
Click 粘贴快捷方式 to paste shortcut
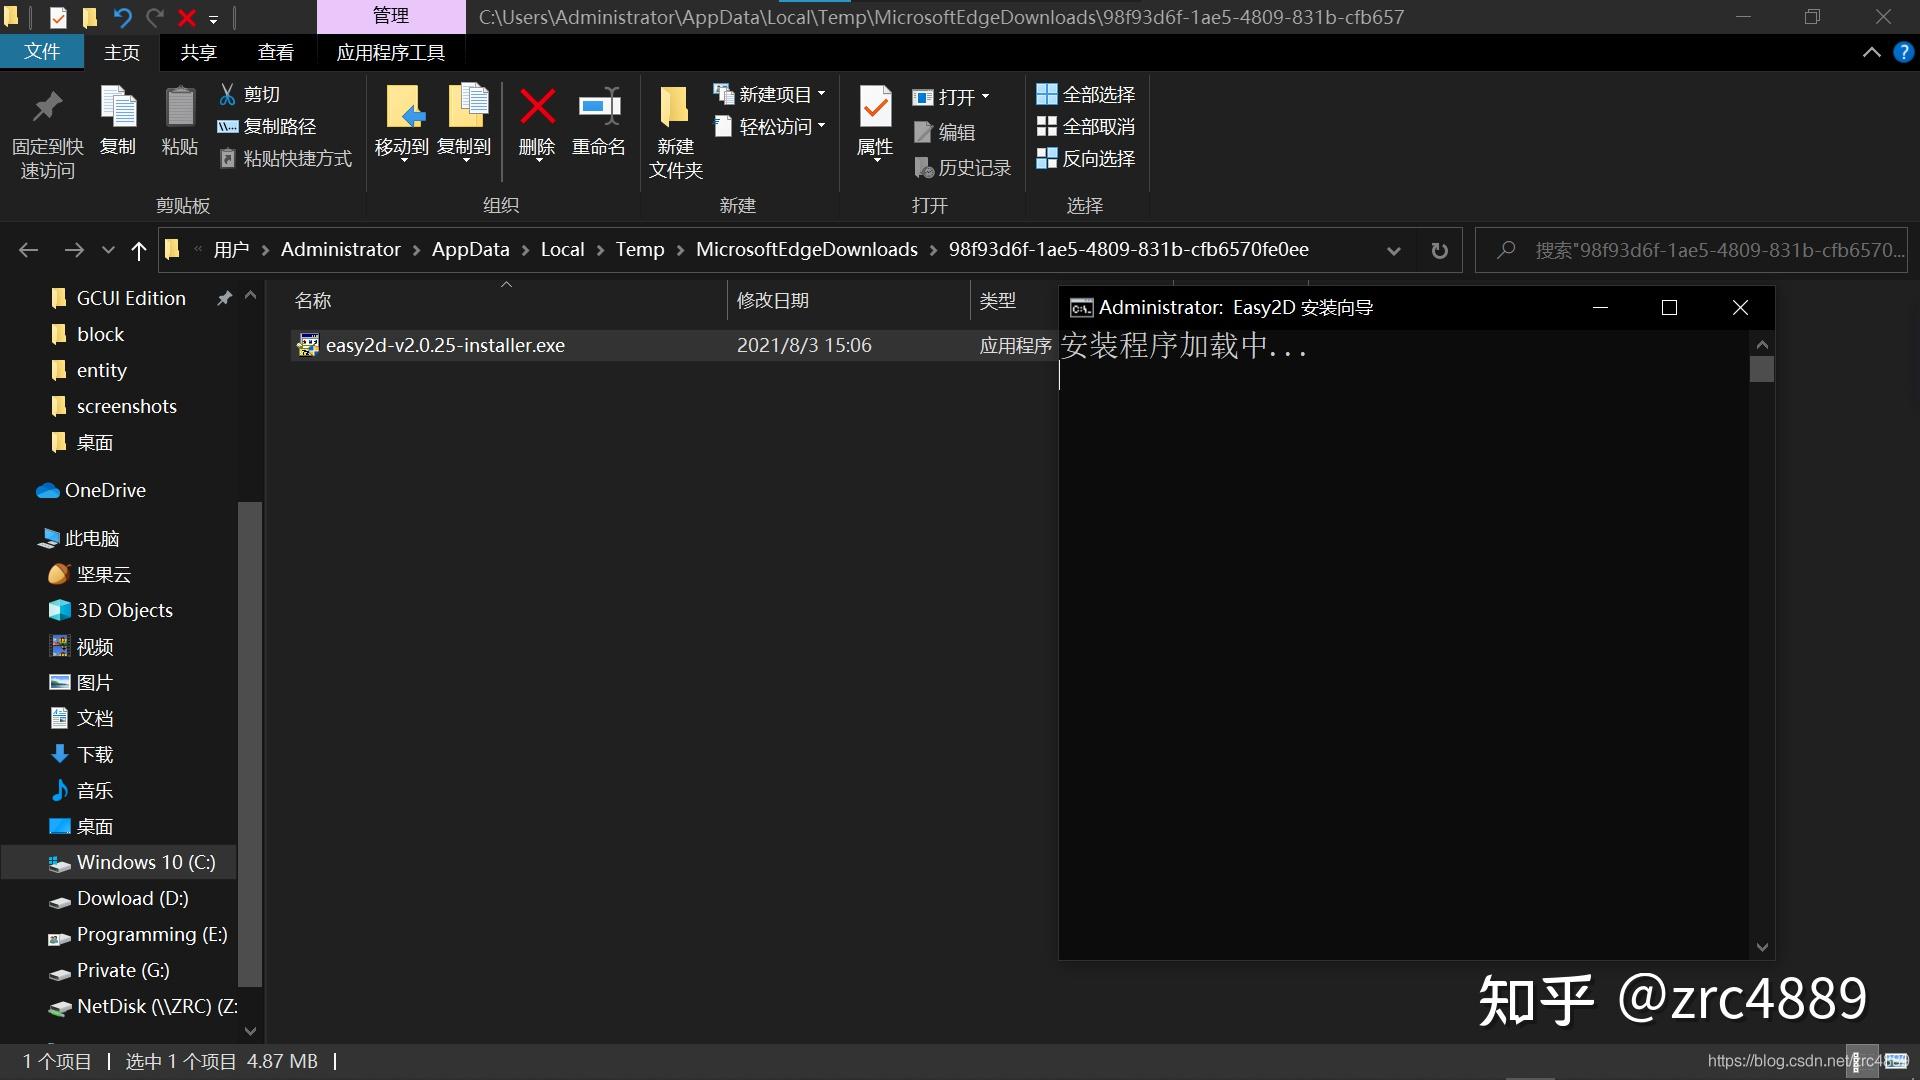tap(284, 158)
